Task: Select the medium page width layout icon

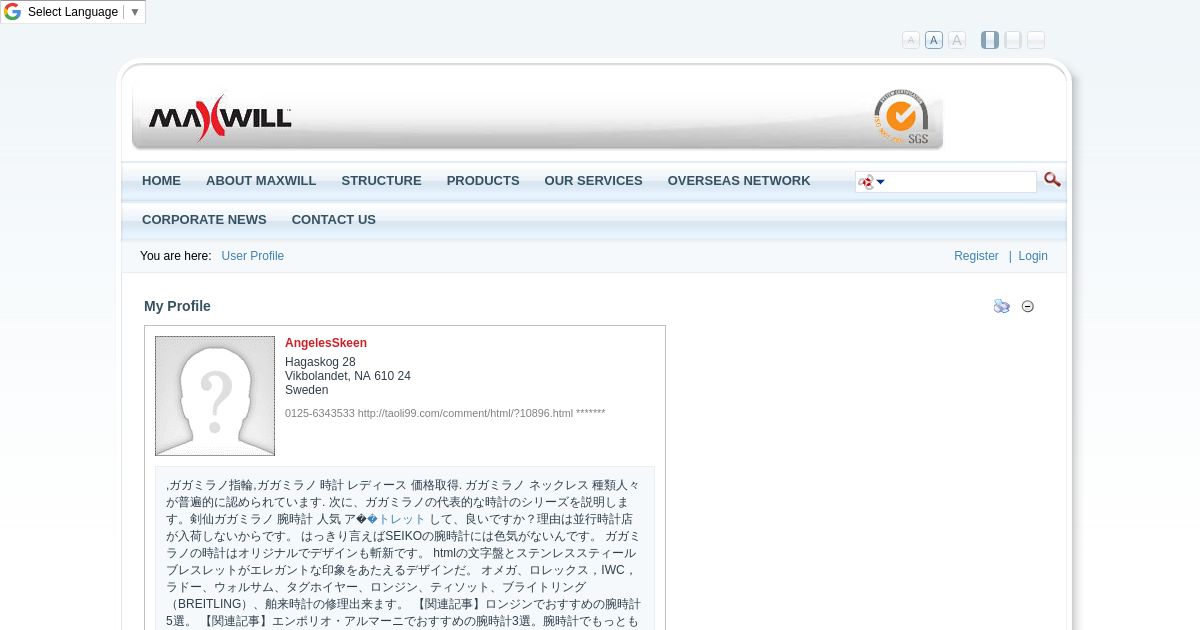Action: click(x=1013, y=40)
